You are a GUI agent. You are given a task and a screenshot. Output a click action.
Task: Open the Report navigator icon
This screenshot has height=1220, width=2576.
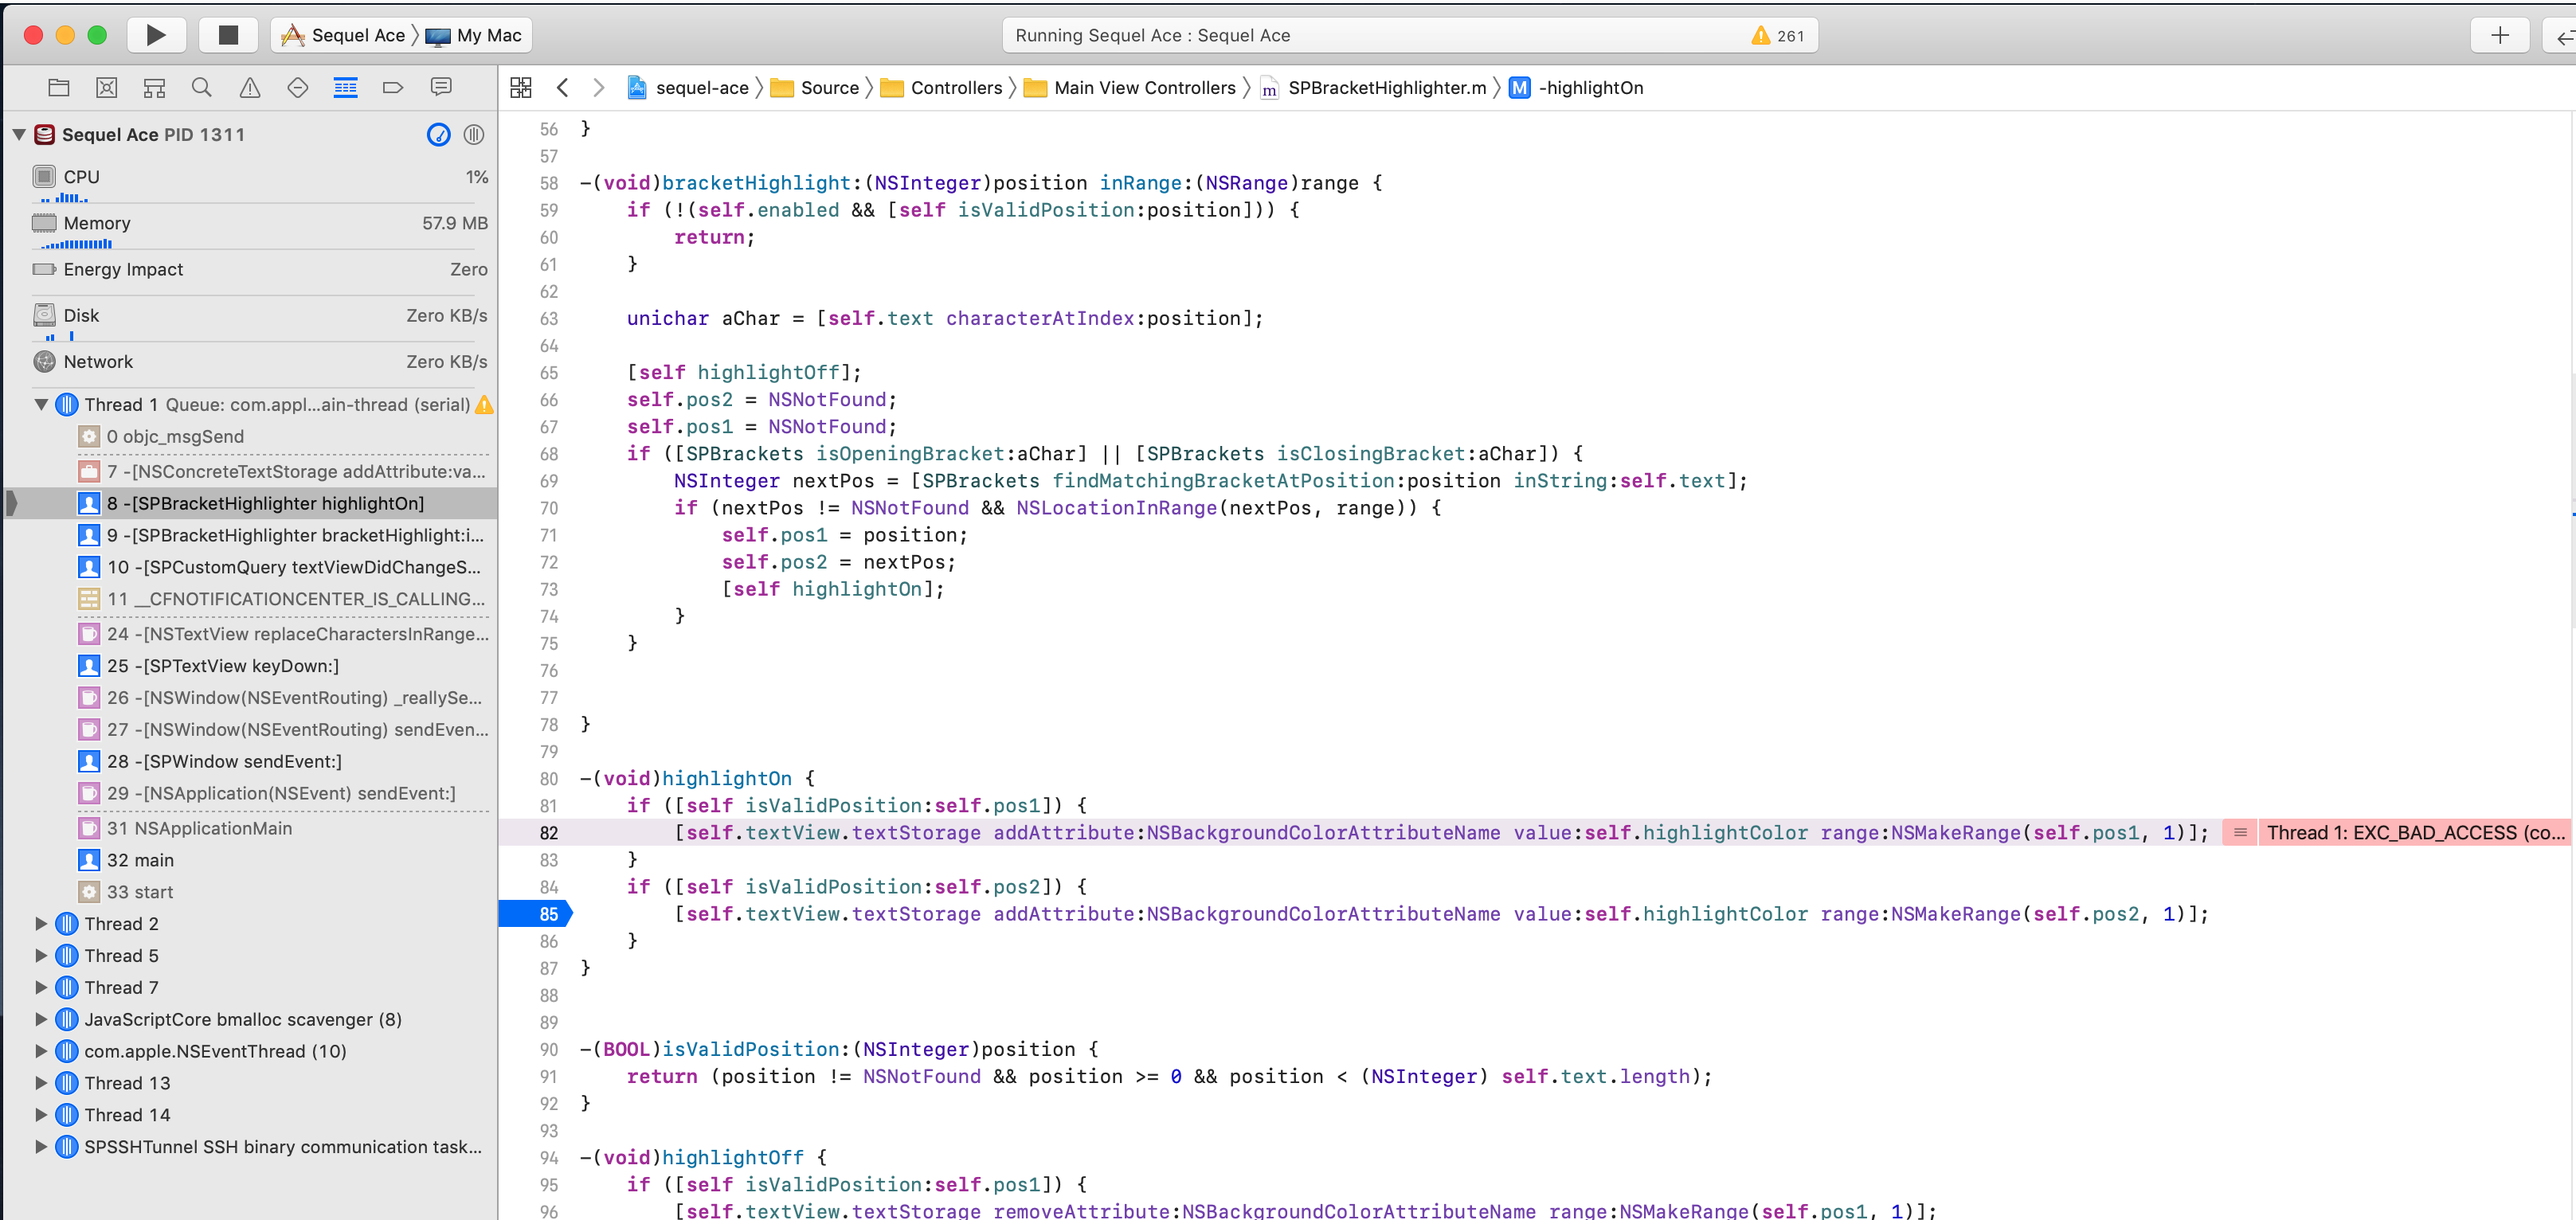441,88
